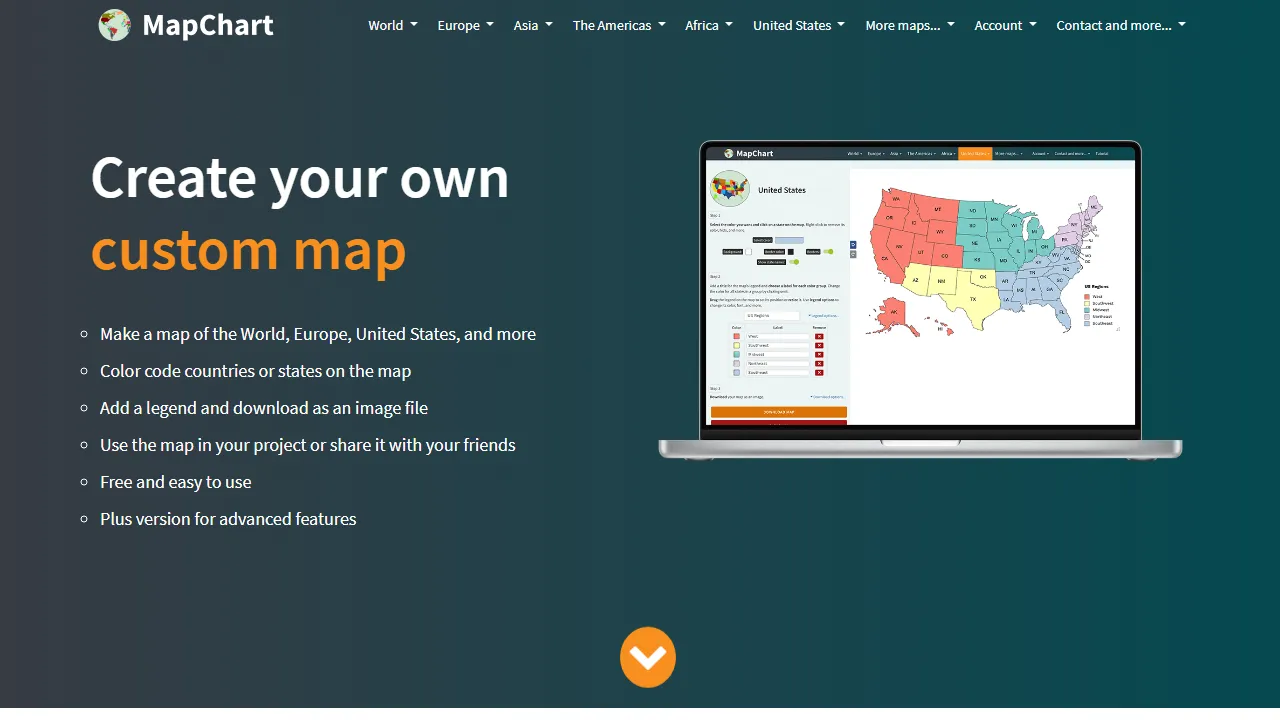The image size is (1280, 720).
Task: Click the orange DOWNLOAD MAP button in preview
Action: click(777, 413)
